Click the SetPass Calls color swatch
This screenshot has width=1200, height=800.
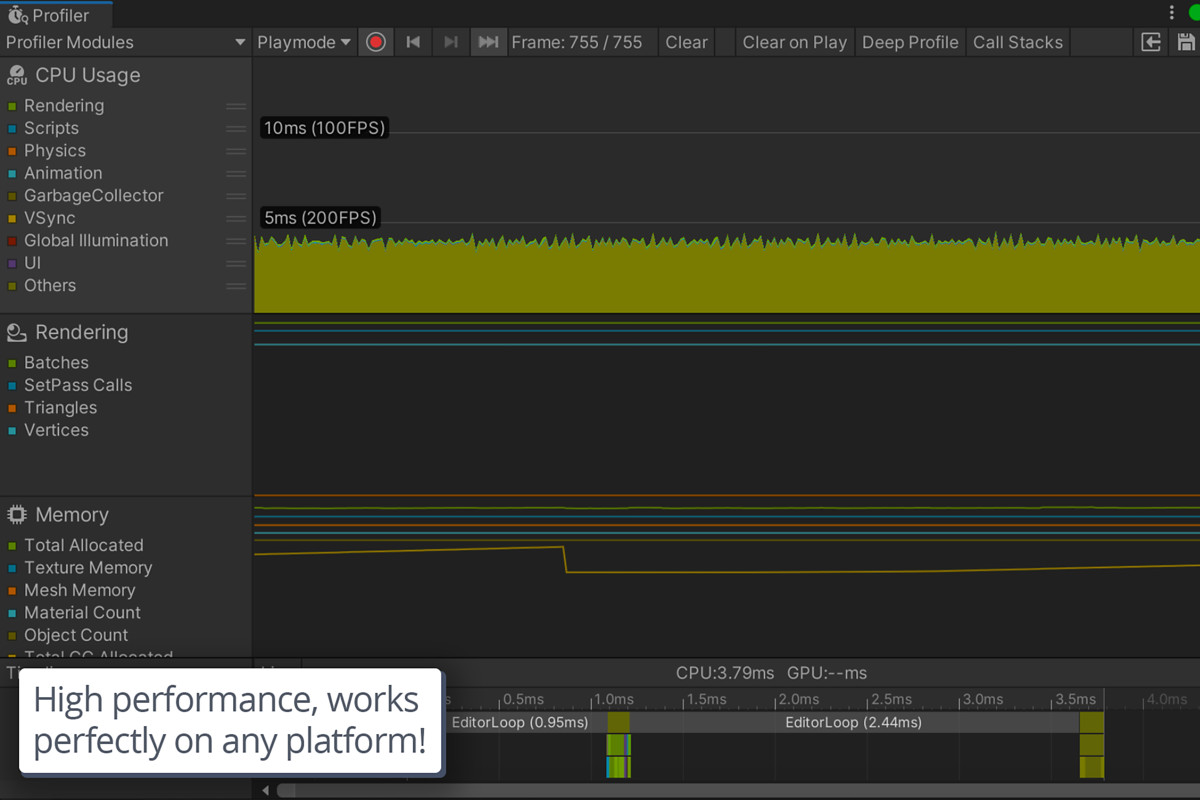coord(12,386)
